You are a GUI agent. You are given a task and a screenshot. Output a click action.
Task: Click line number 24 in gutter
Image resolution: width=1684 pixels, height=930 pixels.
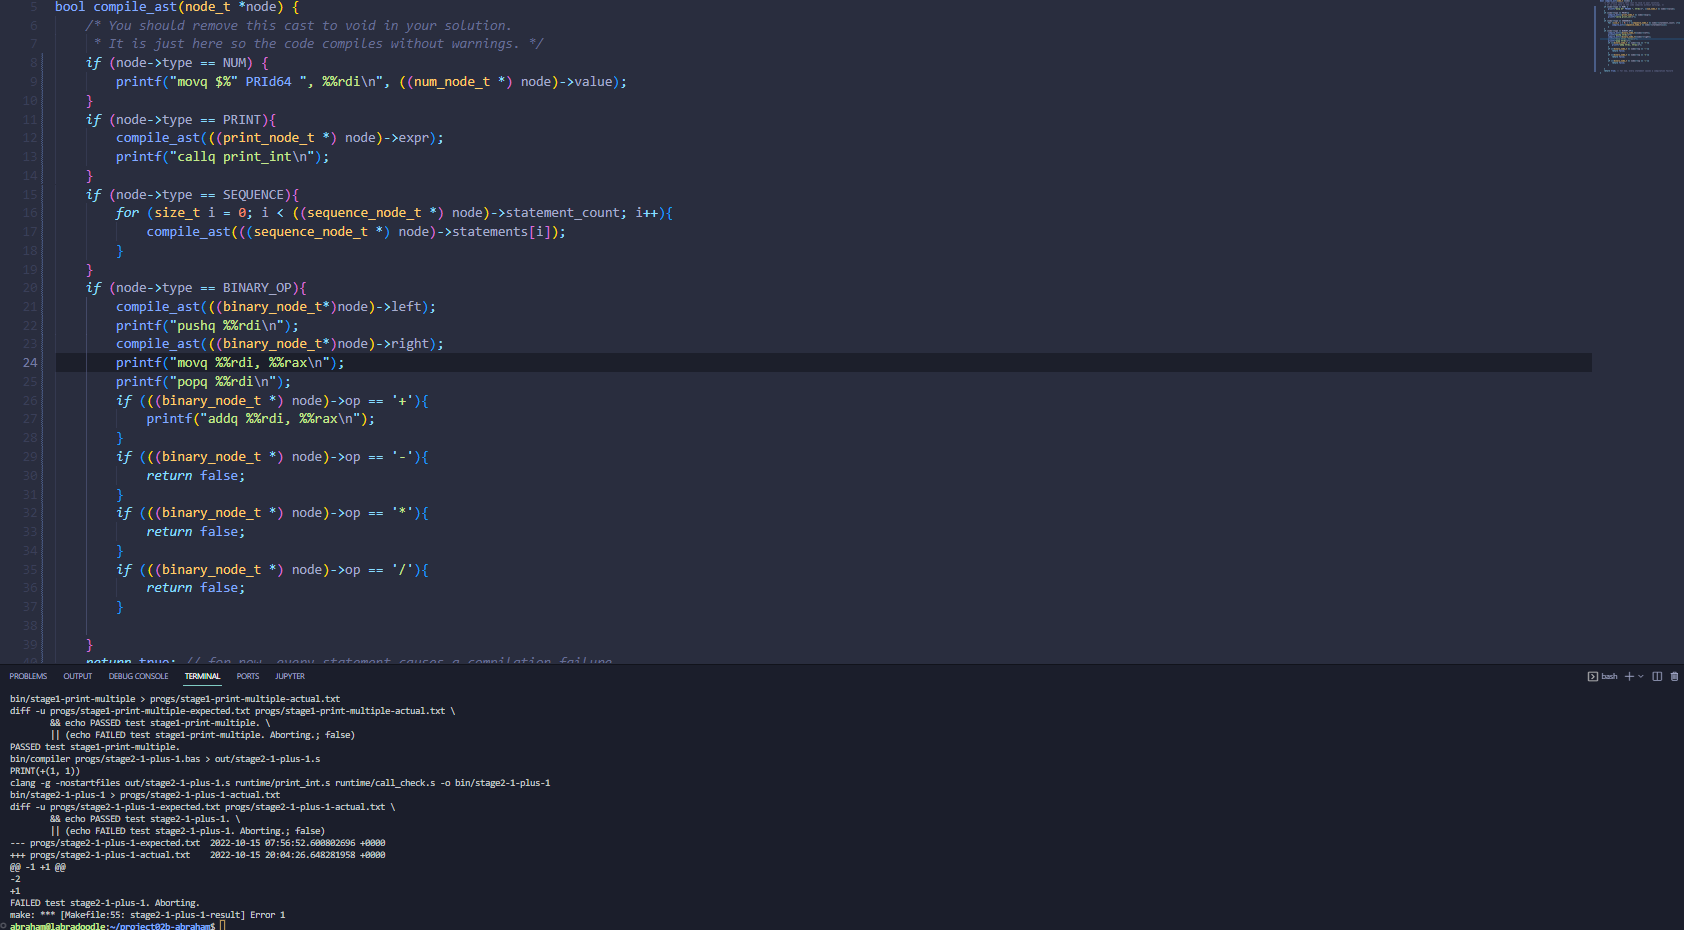[x=30, y=363]
